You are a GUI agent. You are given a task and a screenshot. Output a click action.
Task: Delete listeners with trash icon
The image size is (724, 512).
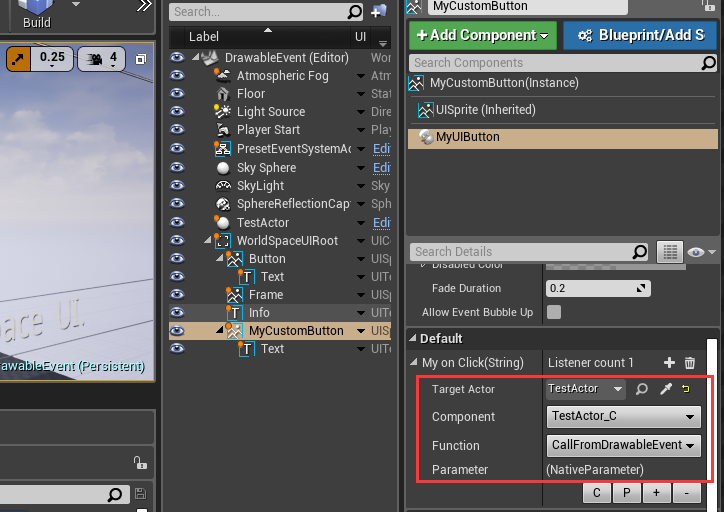690,363
